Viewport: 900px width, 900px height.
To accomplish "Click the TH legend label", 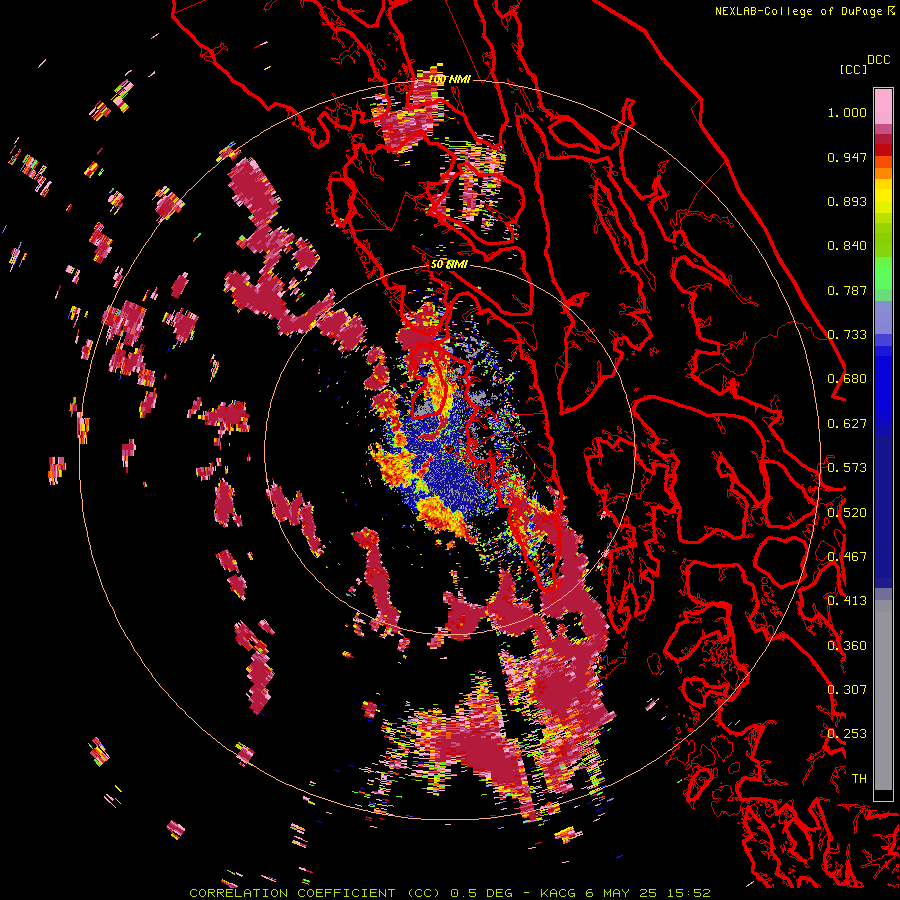I will click(x=859, y=779).
